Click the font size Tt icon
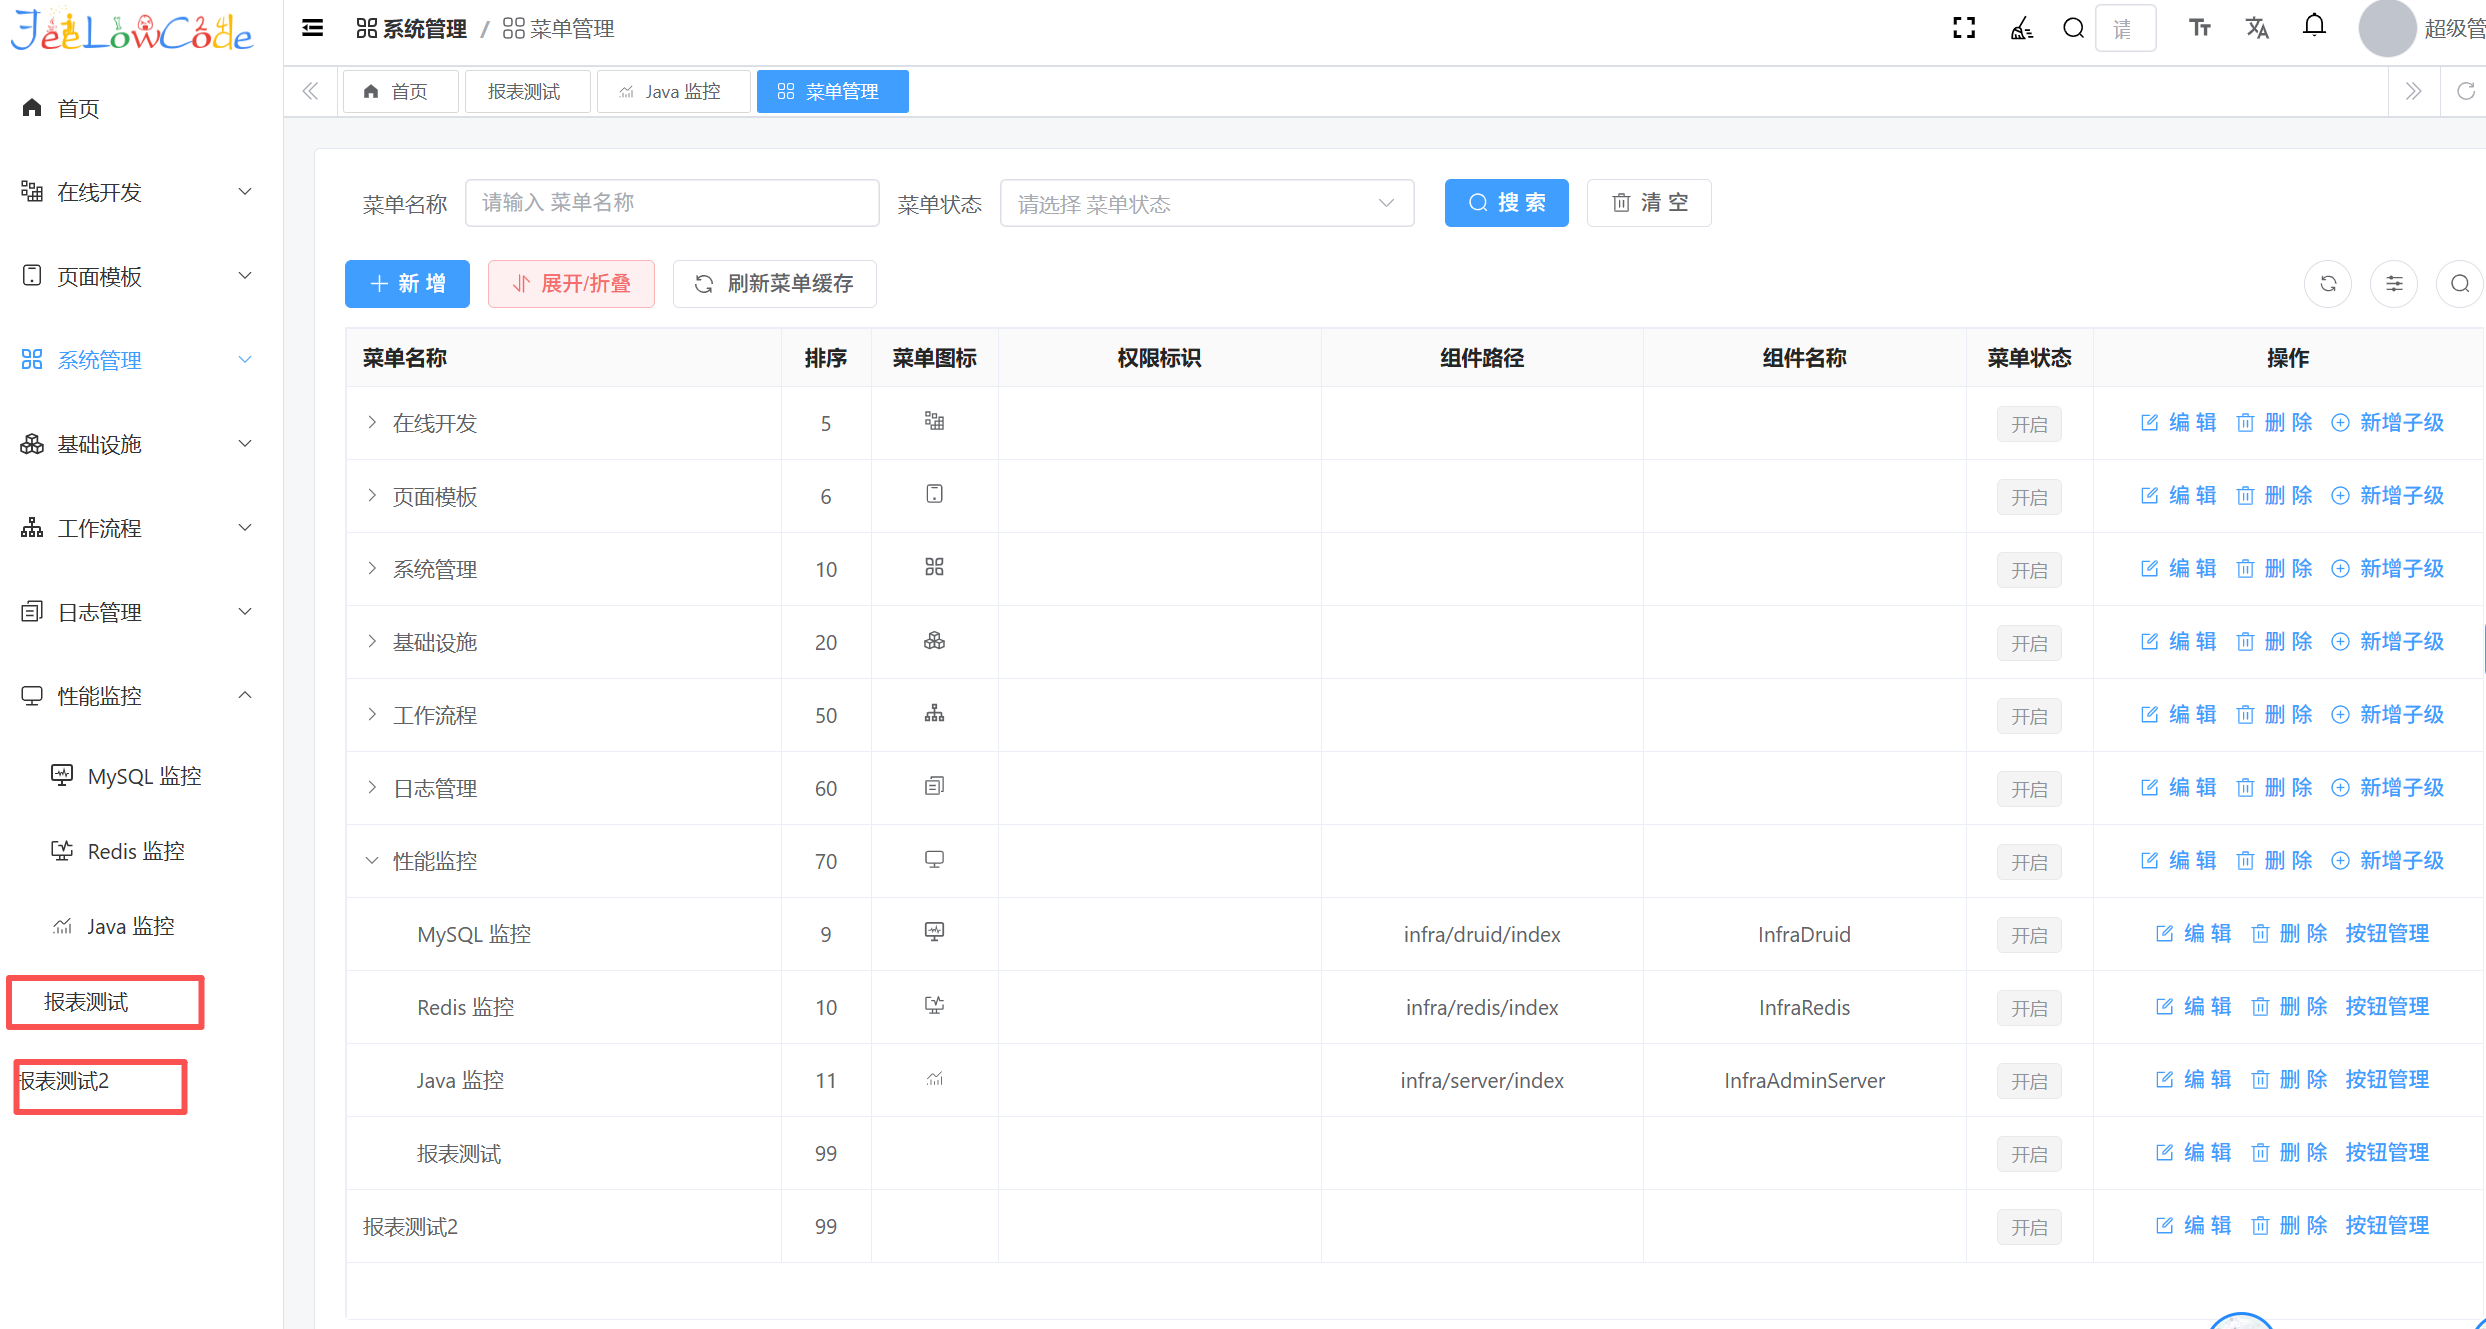 tap(2199, 28)
